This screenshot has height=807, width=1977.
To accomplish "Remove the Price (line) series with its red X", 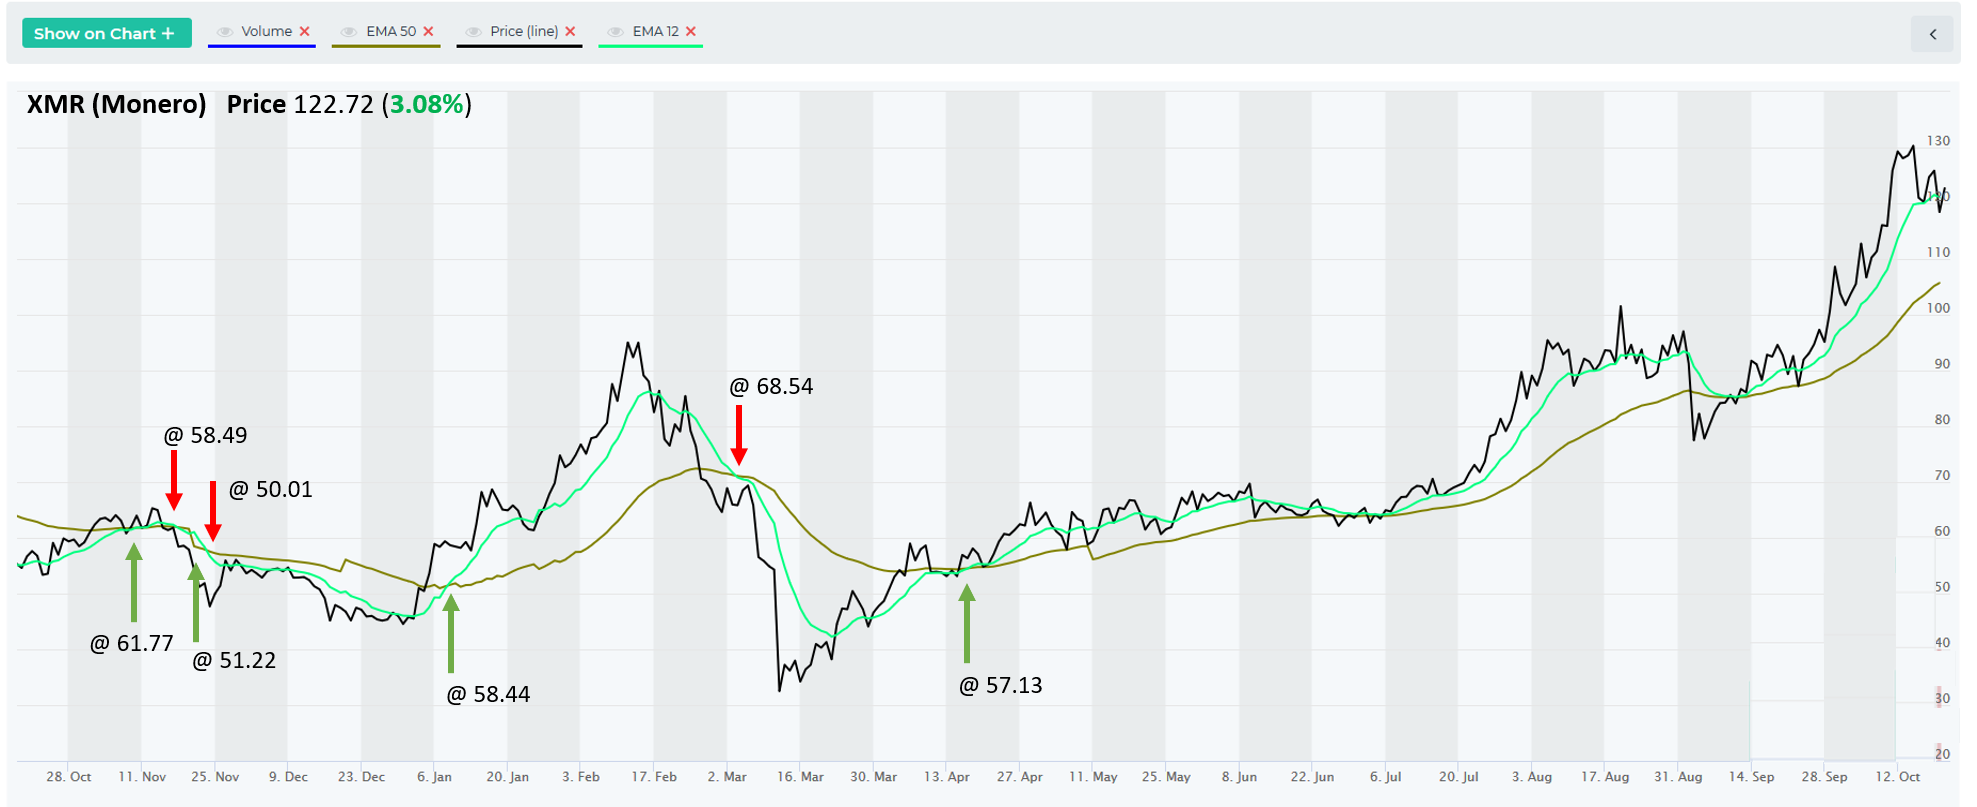I will point(570,32).
